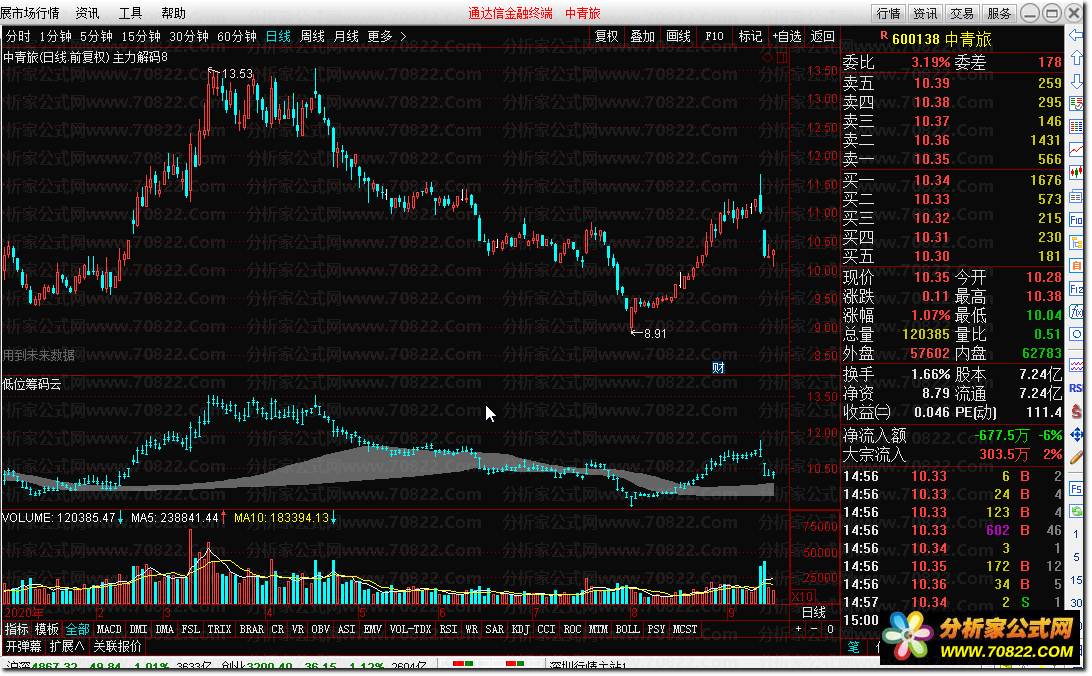
Task: Select the KDJ indicator tab
Action: [x=520, y=629]
